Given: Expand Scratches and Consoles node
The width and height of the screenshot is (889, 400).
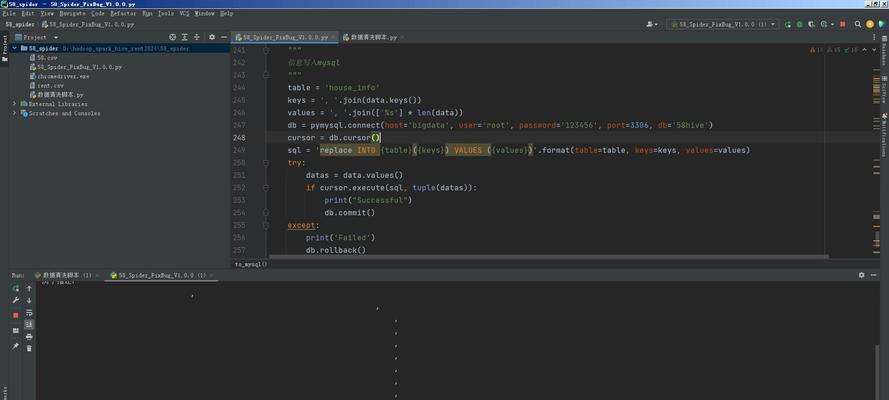Looking at the screenshot, I should coord(14,113).
